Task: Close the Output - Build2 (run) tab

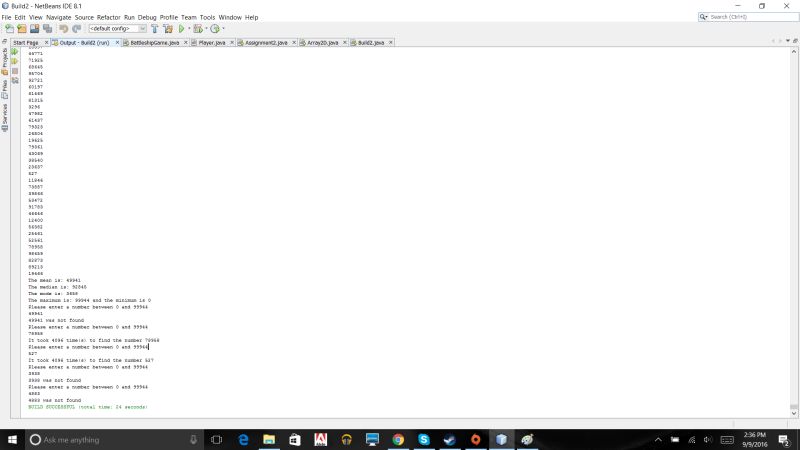Action: (117, 42)
